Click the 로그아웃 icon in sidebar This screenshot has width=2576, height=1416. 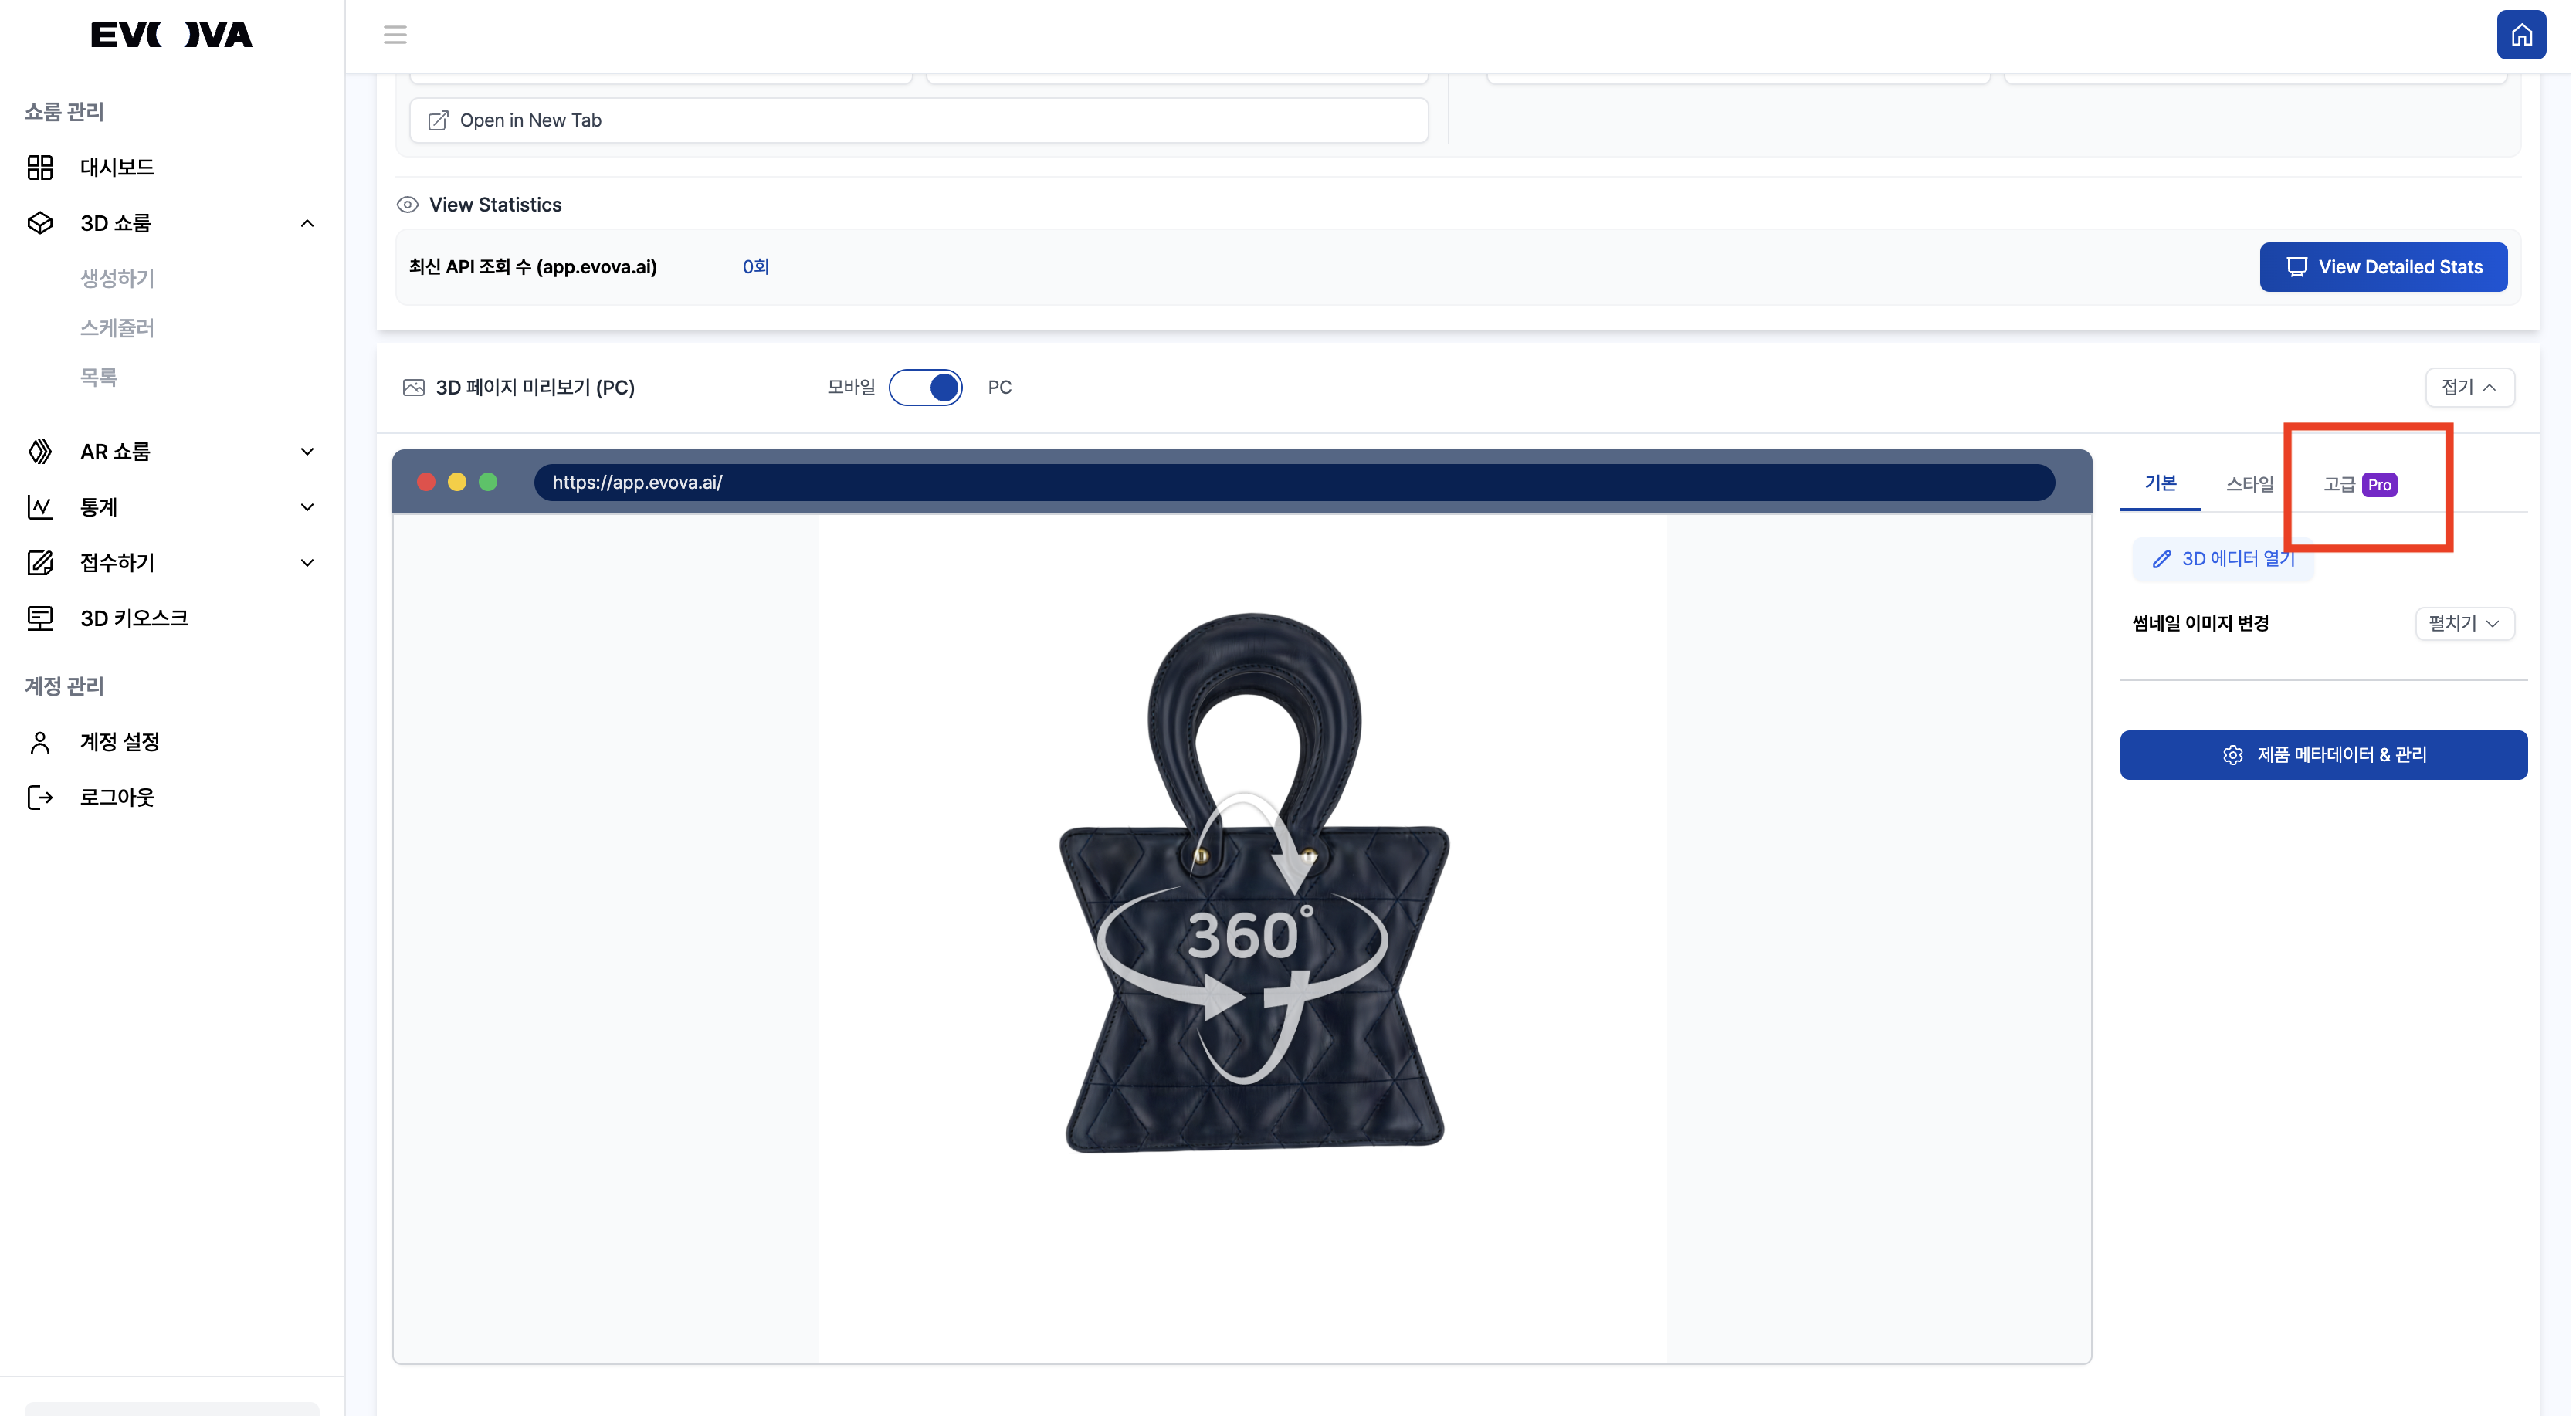point(40,796)
